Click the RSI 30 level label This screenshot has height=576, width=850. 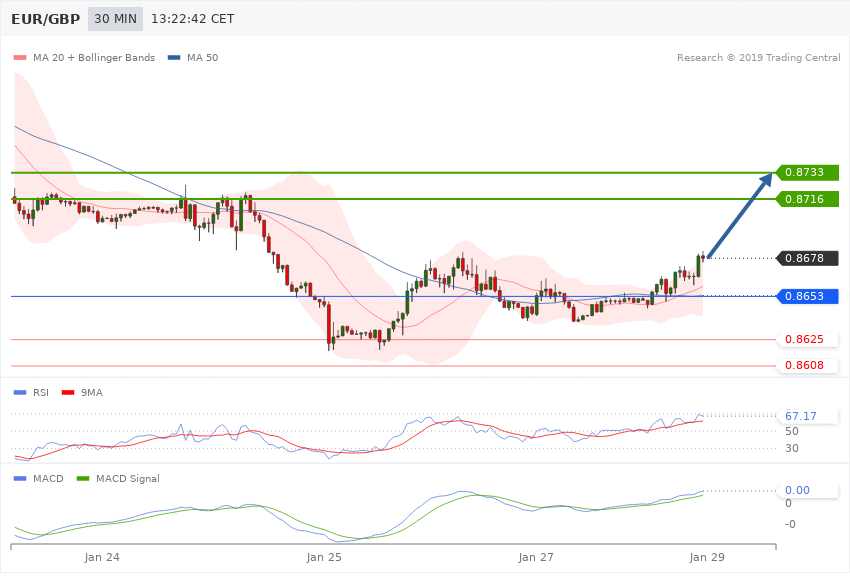(792, 448)
